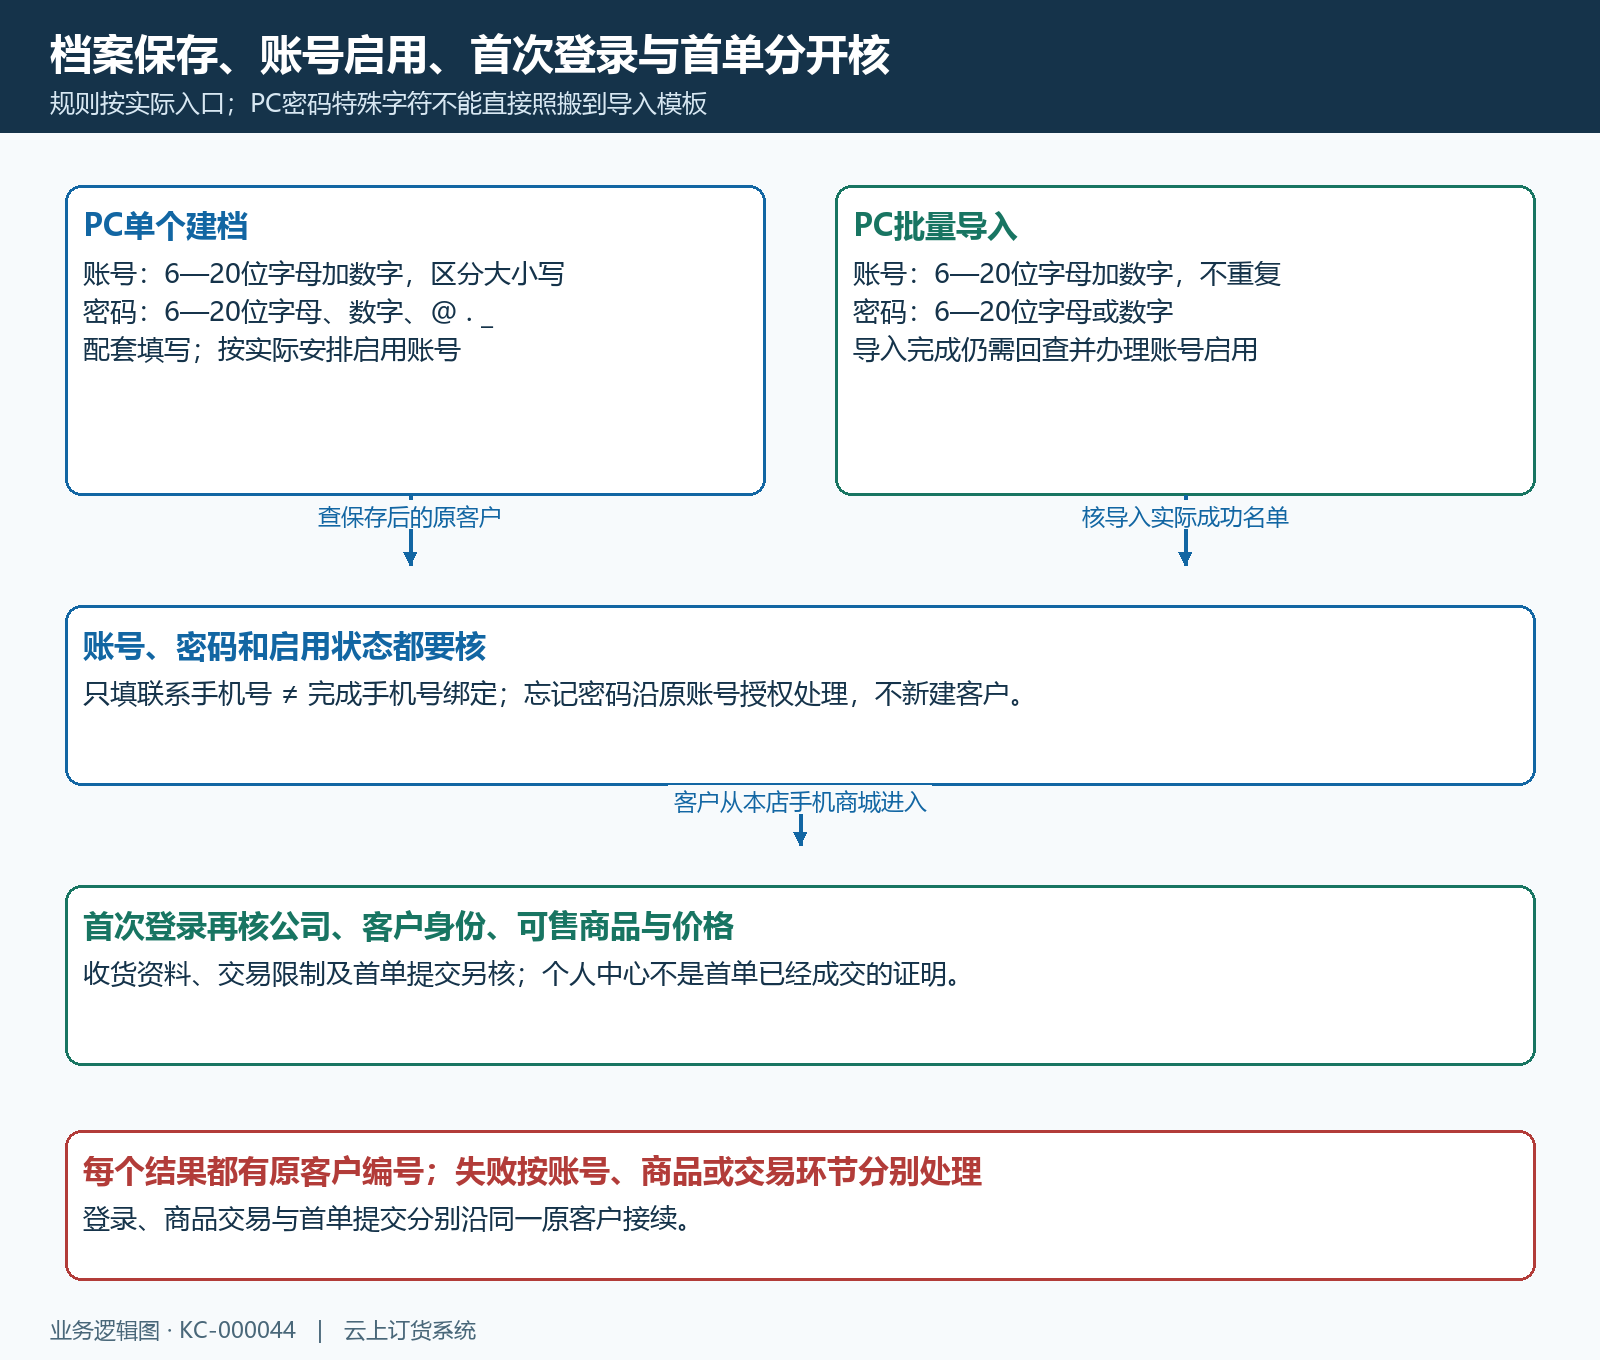1600x1360 pixels.
Task: Click the connector label 客户从本店手机商城进入
Action: pos(800,802)
